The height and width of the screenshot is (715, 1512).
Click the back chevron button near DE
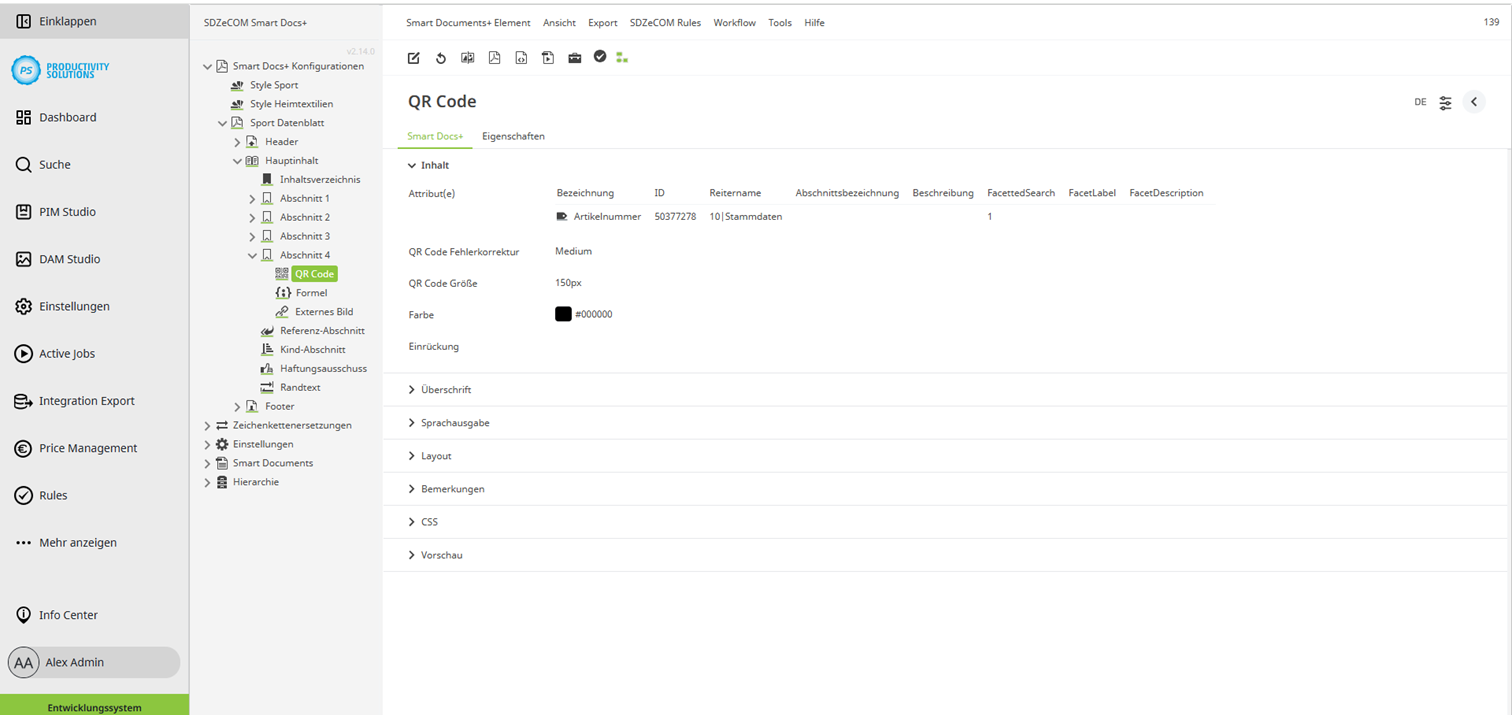pos(1473,101)
